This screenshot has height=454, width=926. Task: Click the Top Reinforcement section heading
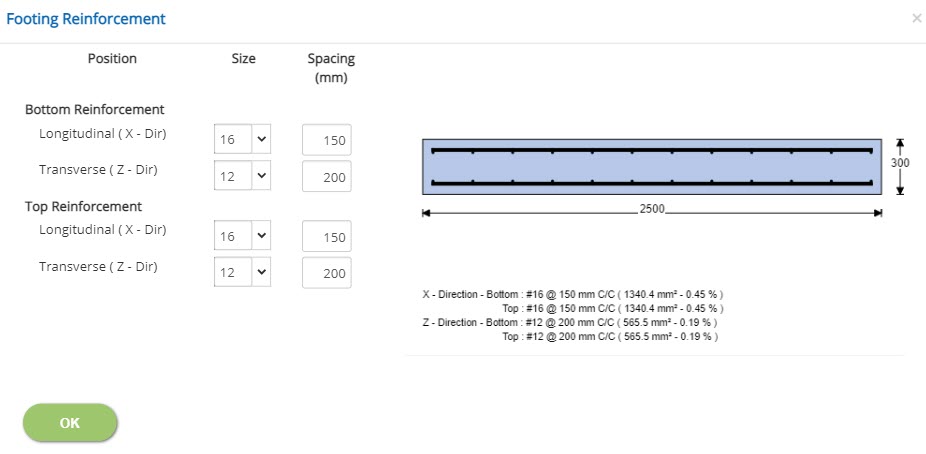83,207
